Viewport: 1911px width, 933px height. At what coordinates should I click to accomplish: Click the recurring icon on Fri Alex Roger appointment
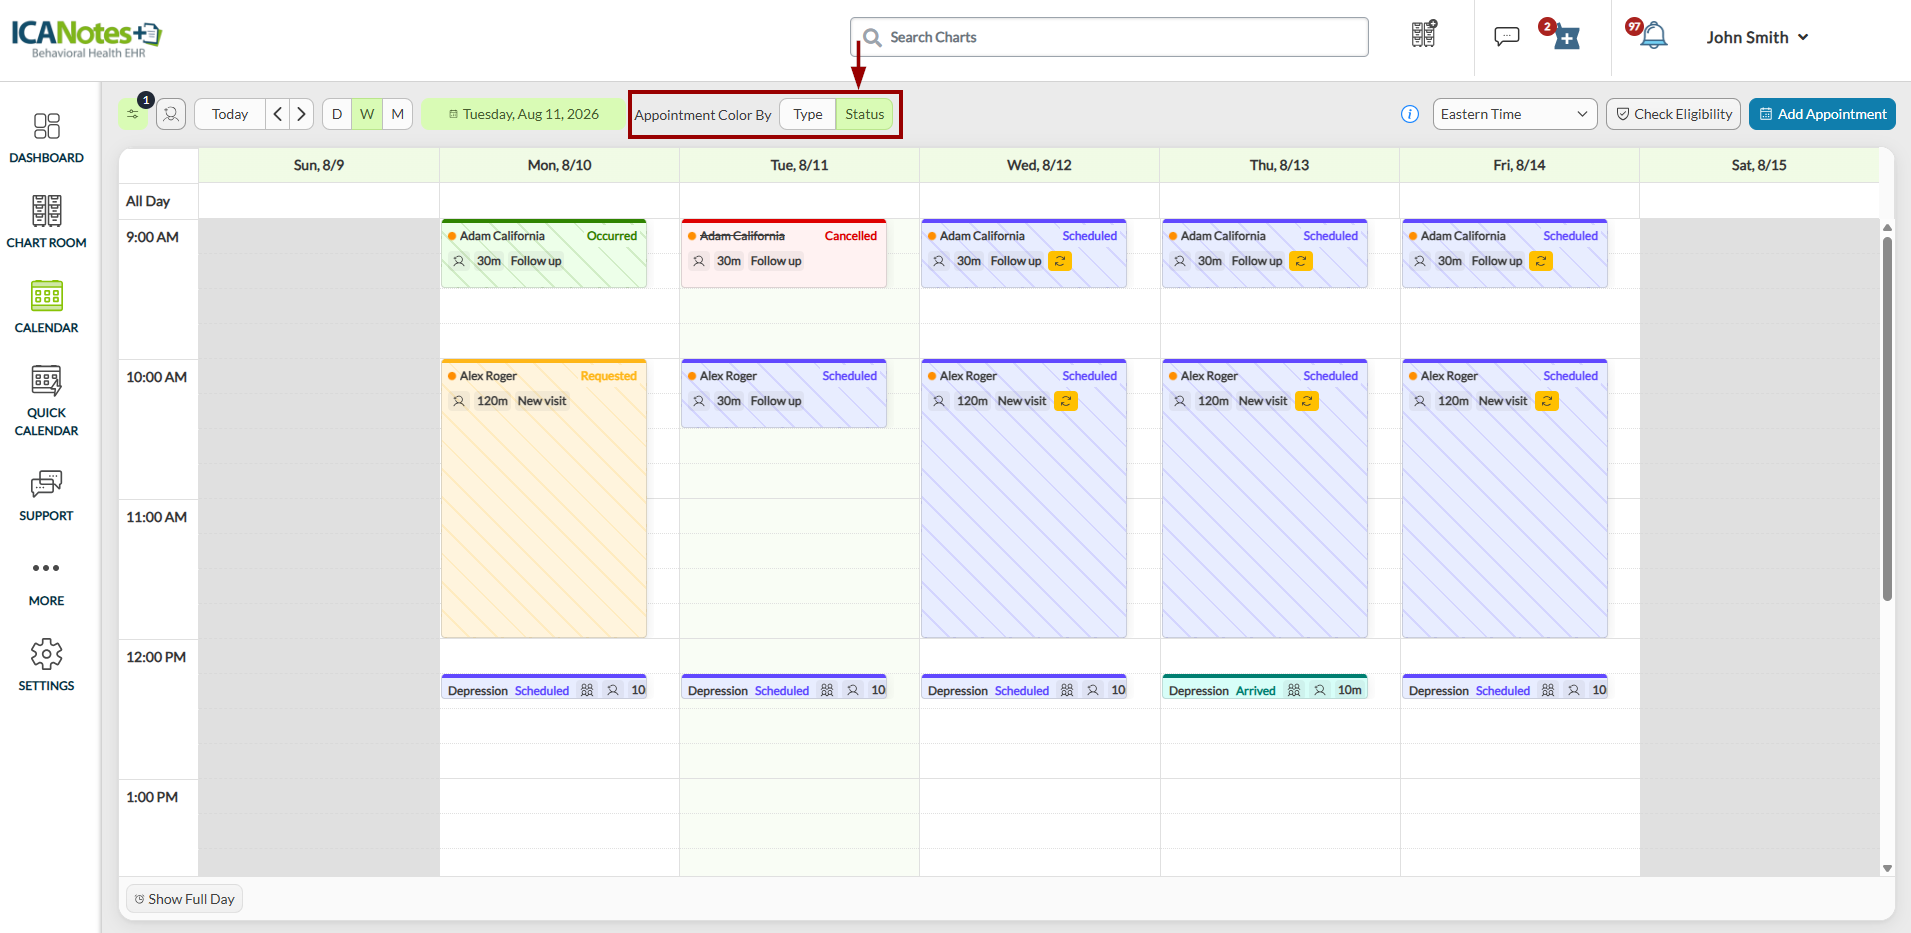(1547, 401)
